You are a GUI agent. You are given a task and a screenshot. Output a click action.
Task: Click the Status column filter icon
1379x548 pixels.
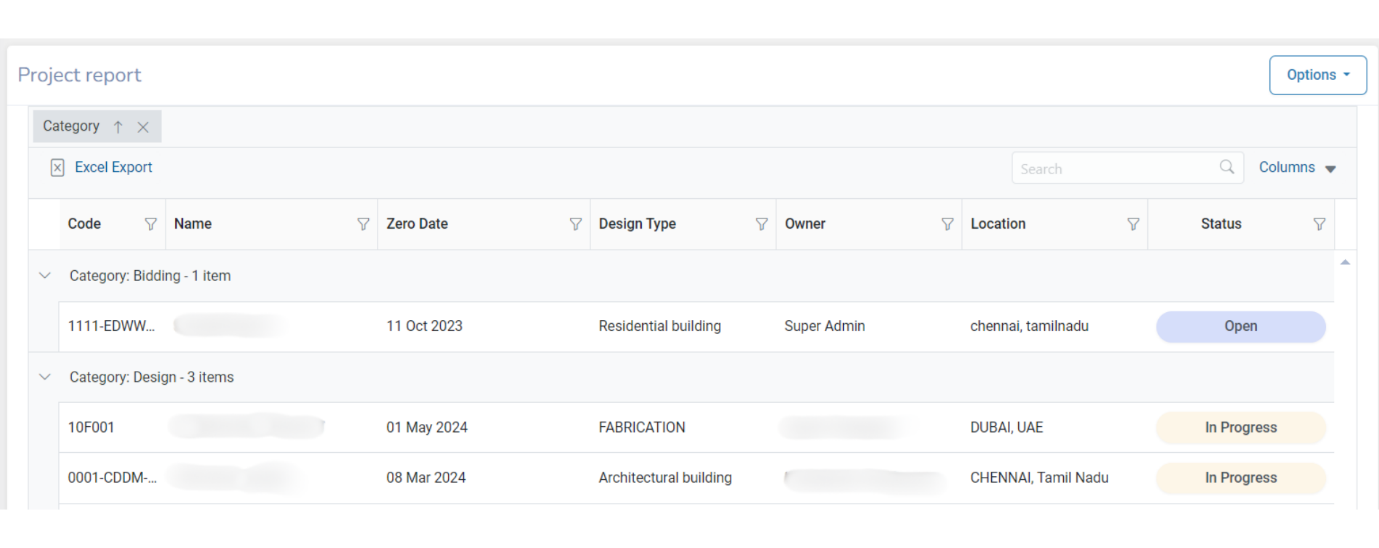[x=1319, y=224]
